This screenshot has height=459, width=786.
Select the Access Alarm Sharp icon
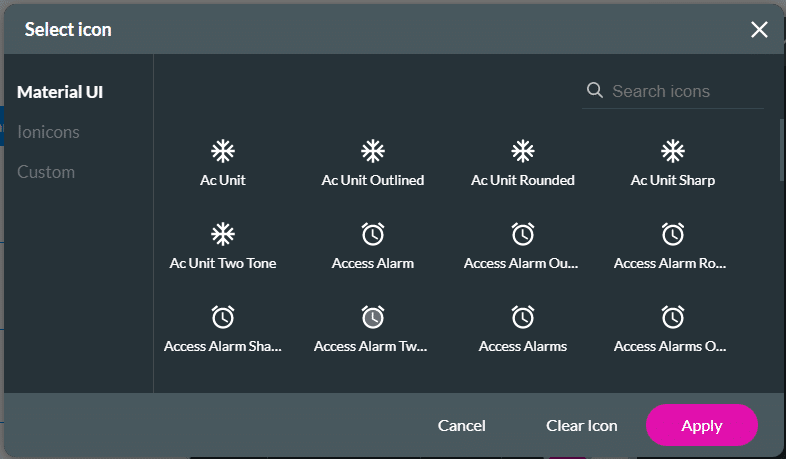[223, 318]
